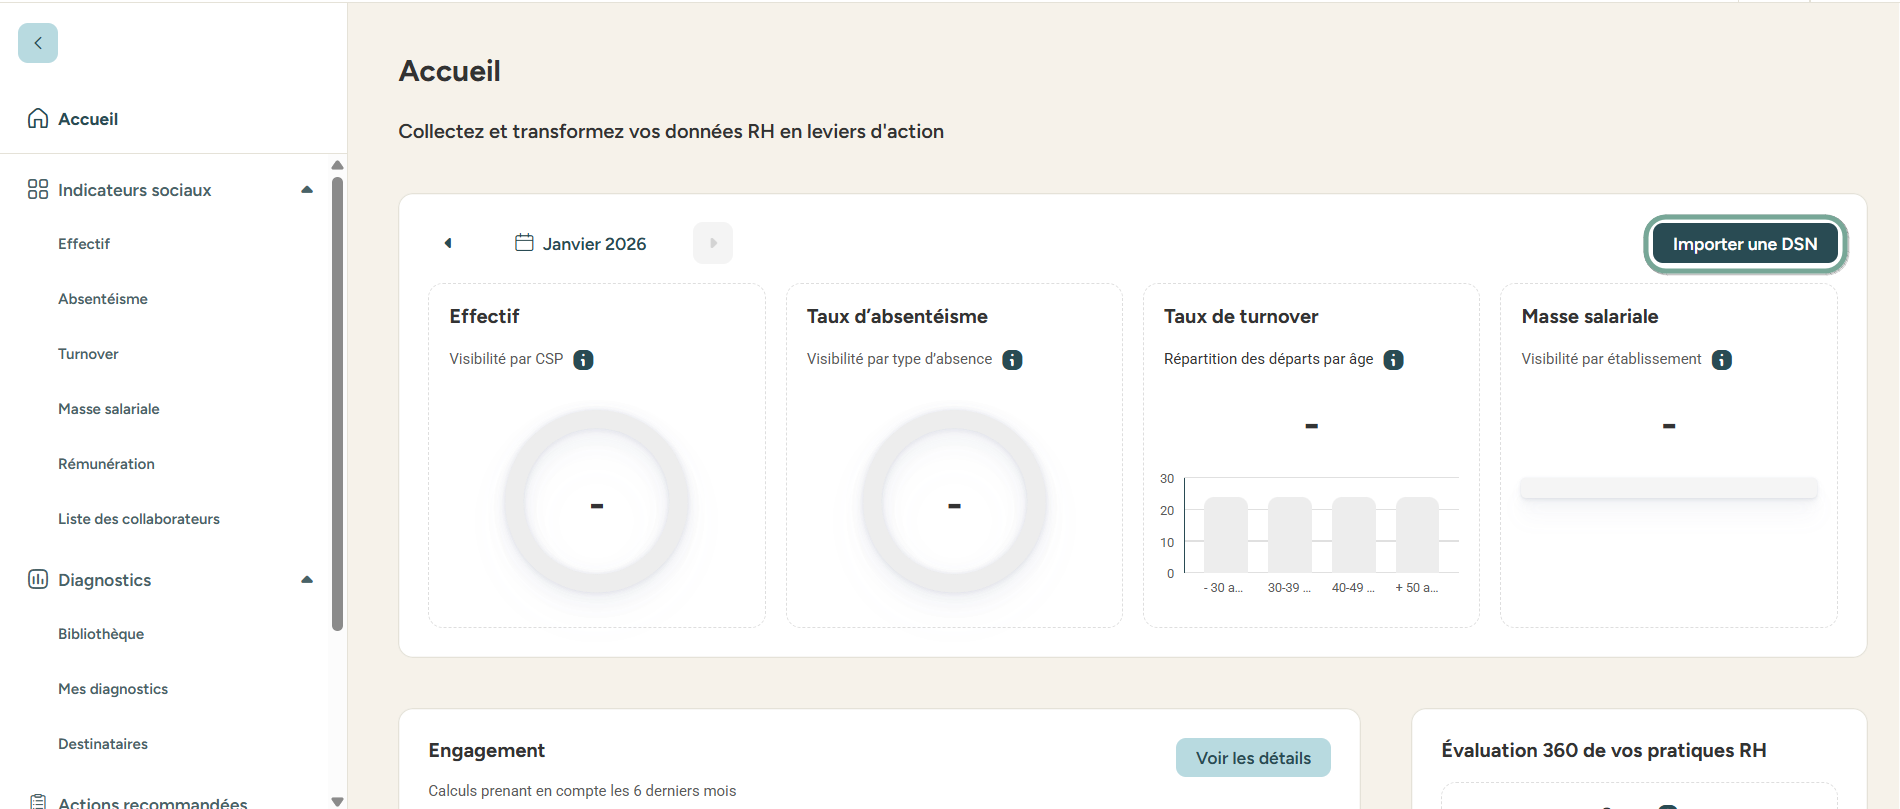Viewport: 1900px width, 809px height.
Task: Click the Importer une DSN button
Action: (1745, 244)
